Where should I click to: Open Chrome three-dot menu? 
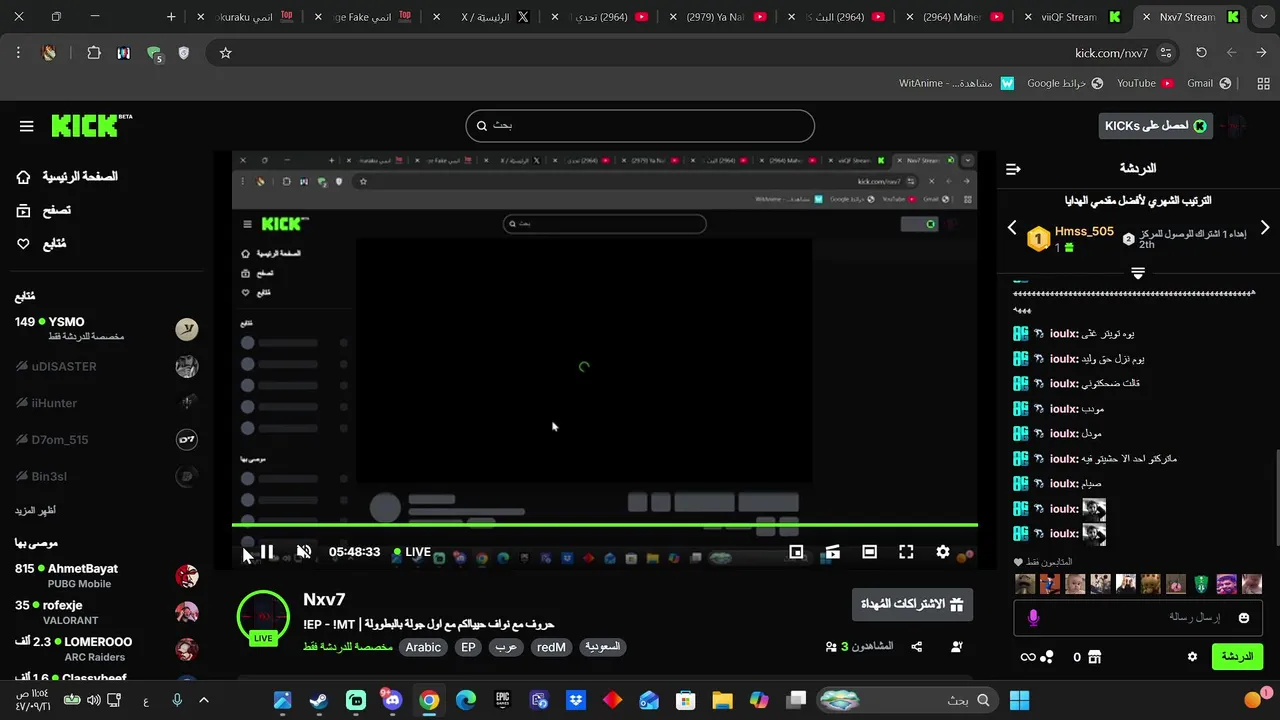18,53
